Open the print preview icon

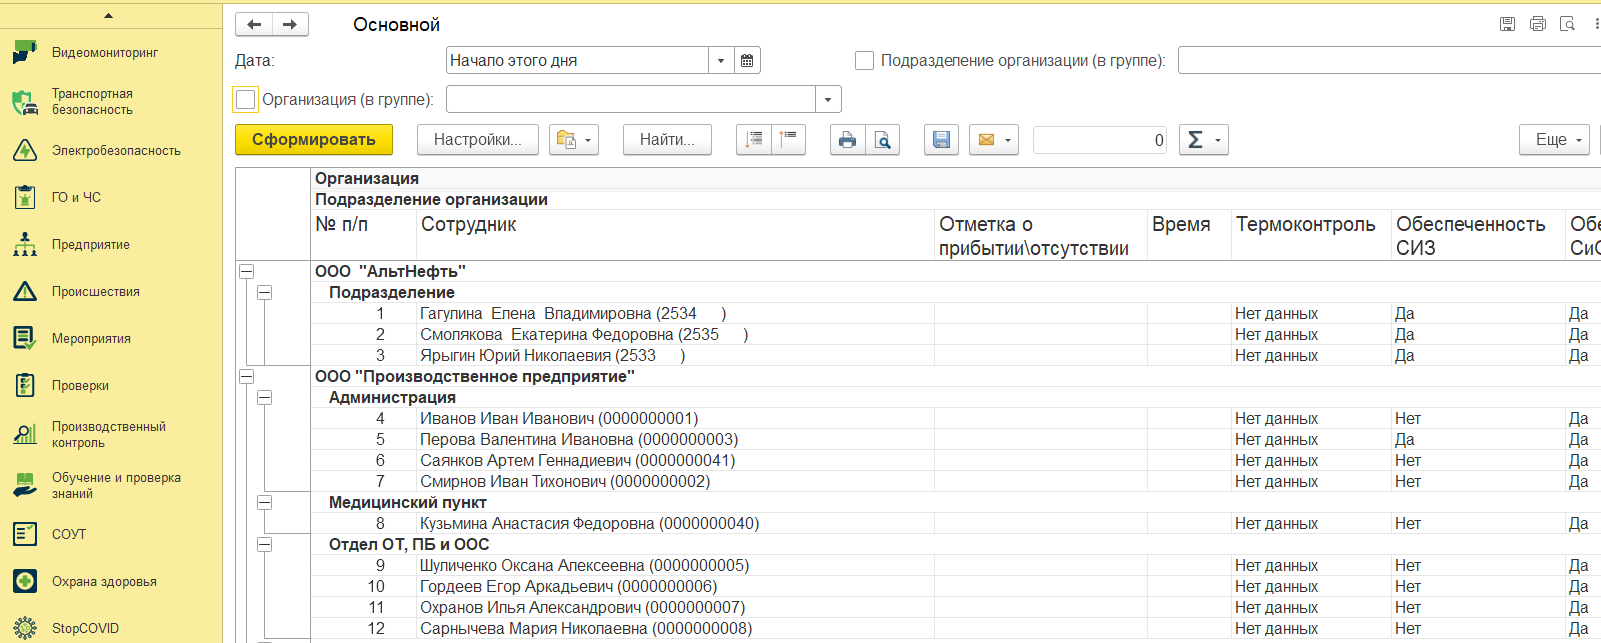coord(882,140)
